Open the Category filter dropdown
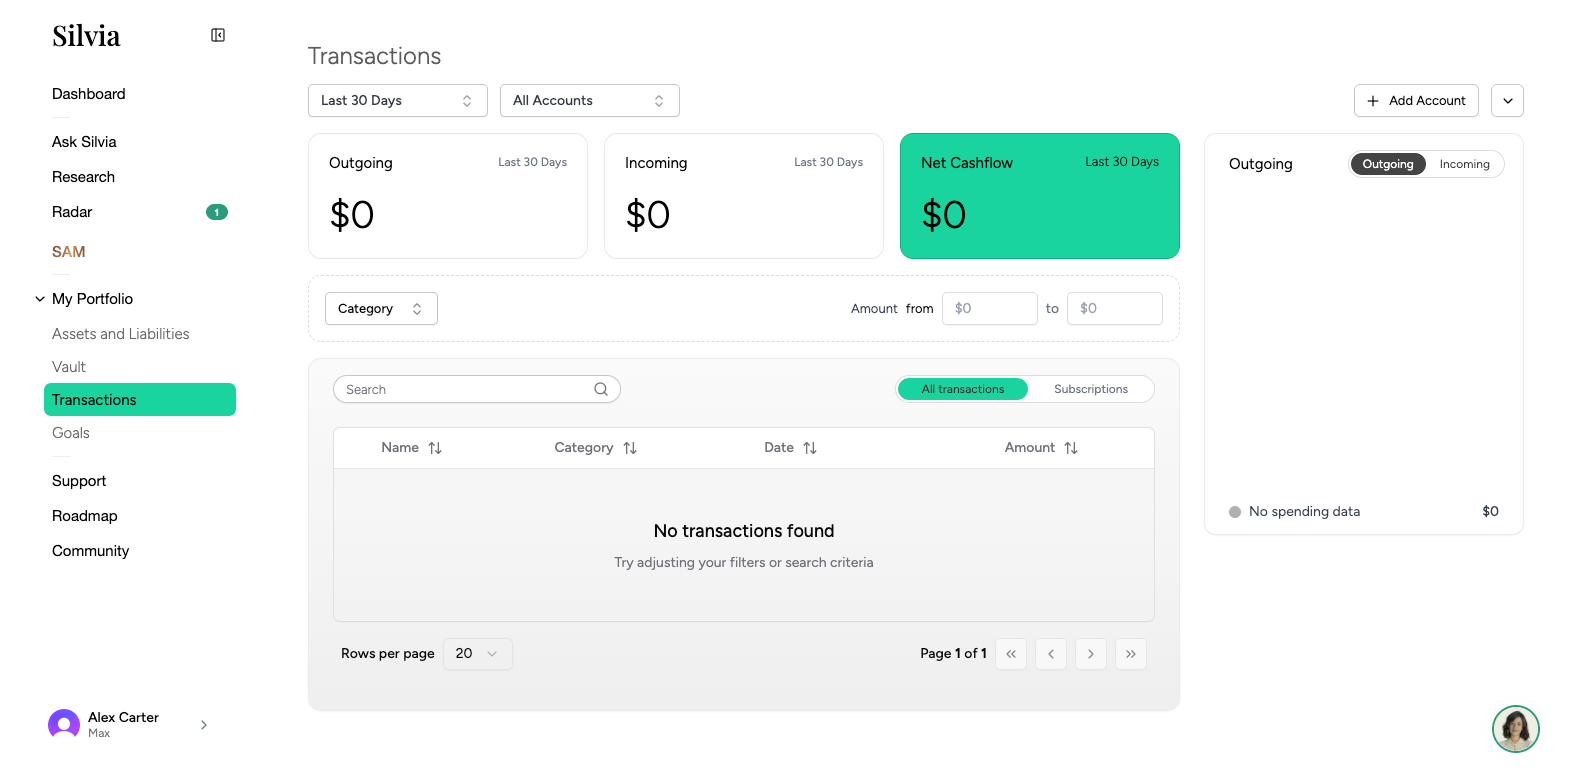This screenshot has height=777, width=1572. point(381,309)
